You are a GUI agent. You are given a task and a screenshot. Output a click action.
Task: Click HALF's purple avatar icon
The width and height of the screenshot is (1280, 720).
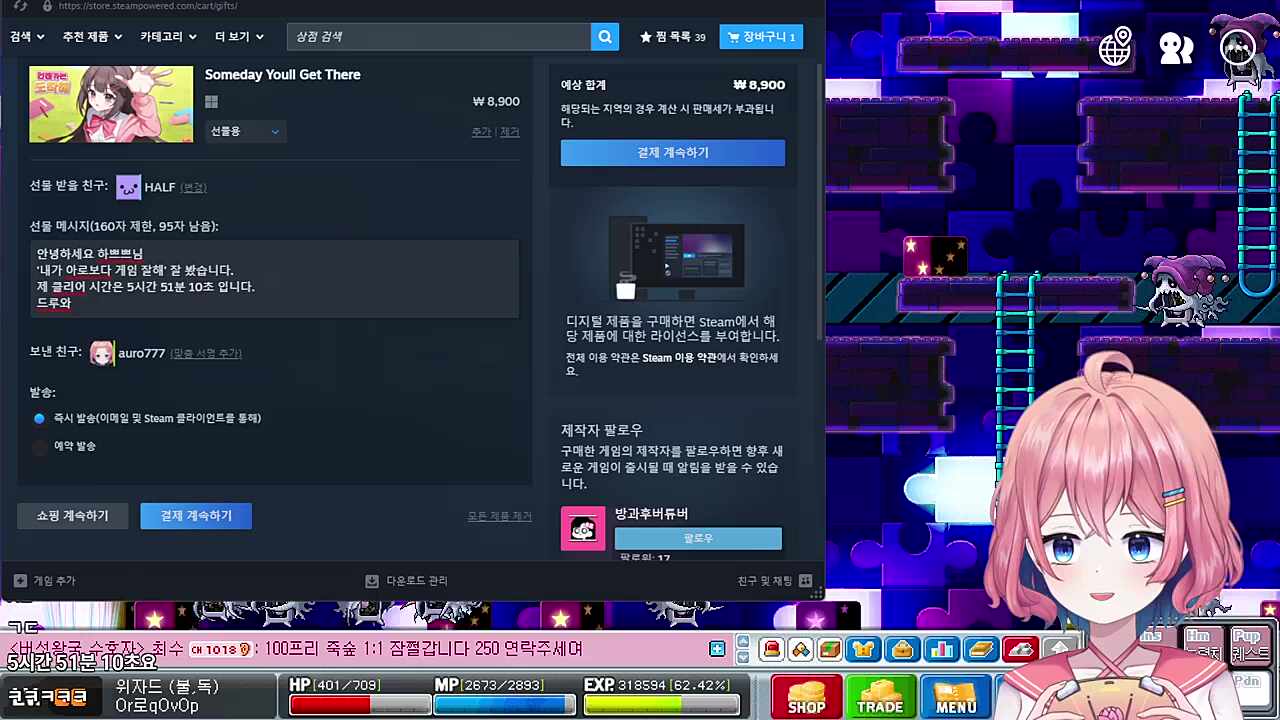click(x=128, y=187)
